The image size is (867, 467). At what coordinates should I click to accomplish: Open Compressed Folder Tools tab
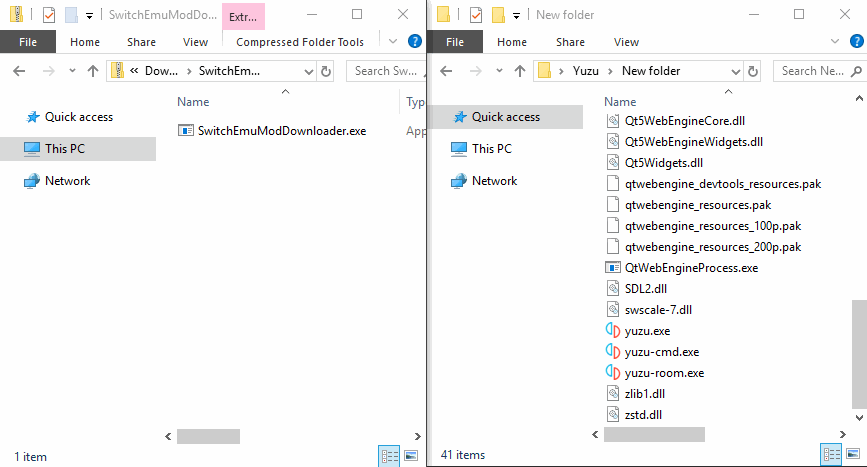pyautogui.click(x=300, y=42)
